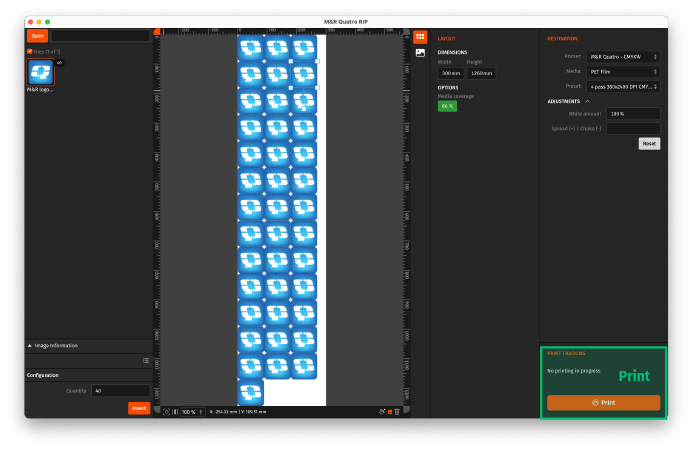Click the Insert button
The image size is (692, 450).
[139, 408]
